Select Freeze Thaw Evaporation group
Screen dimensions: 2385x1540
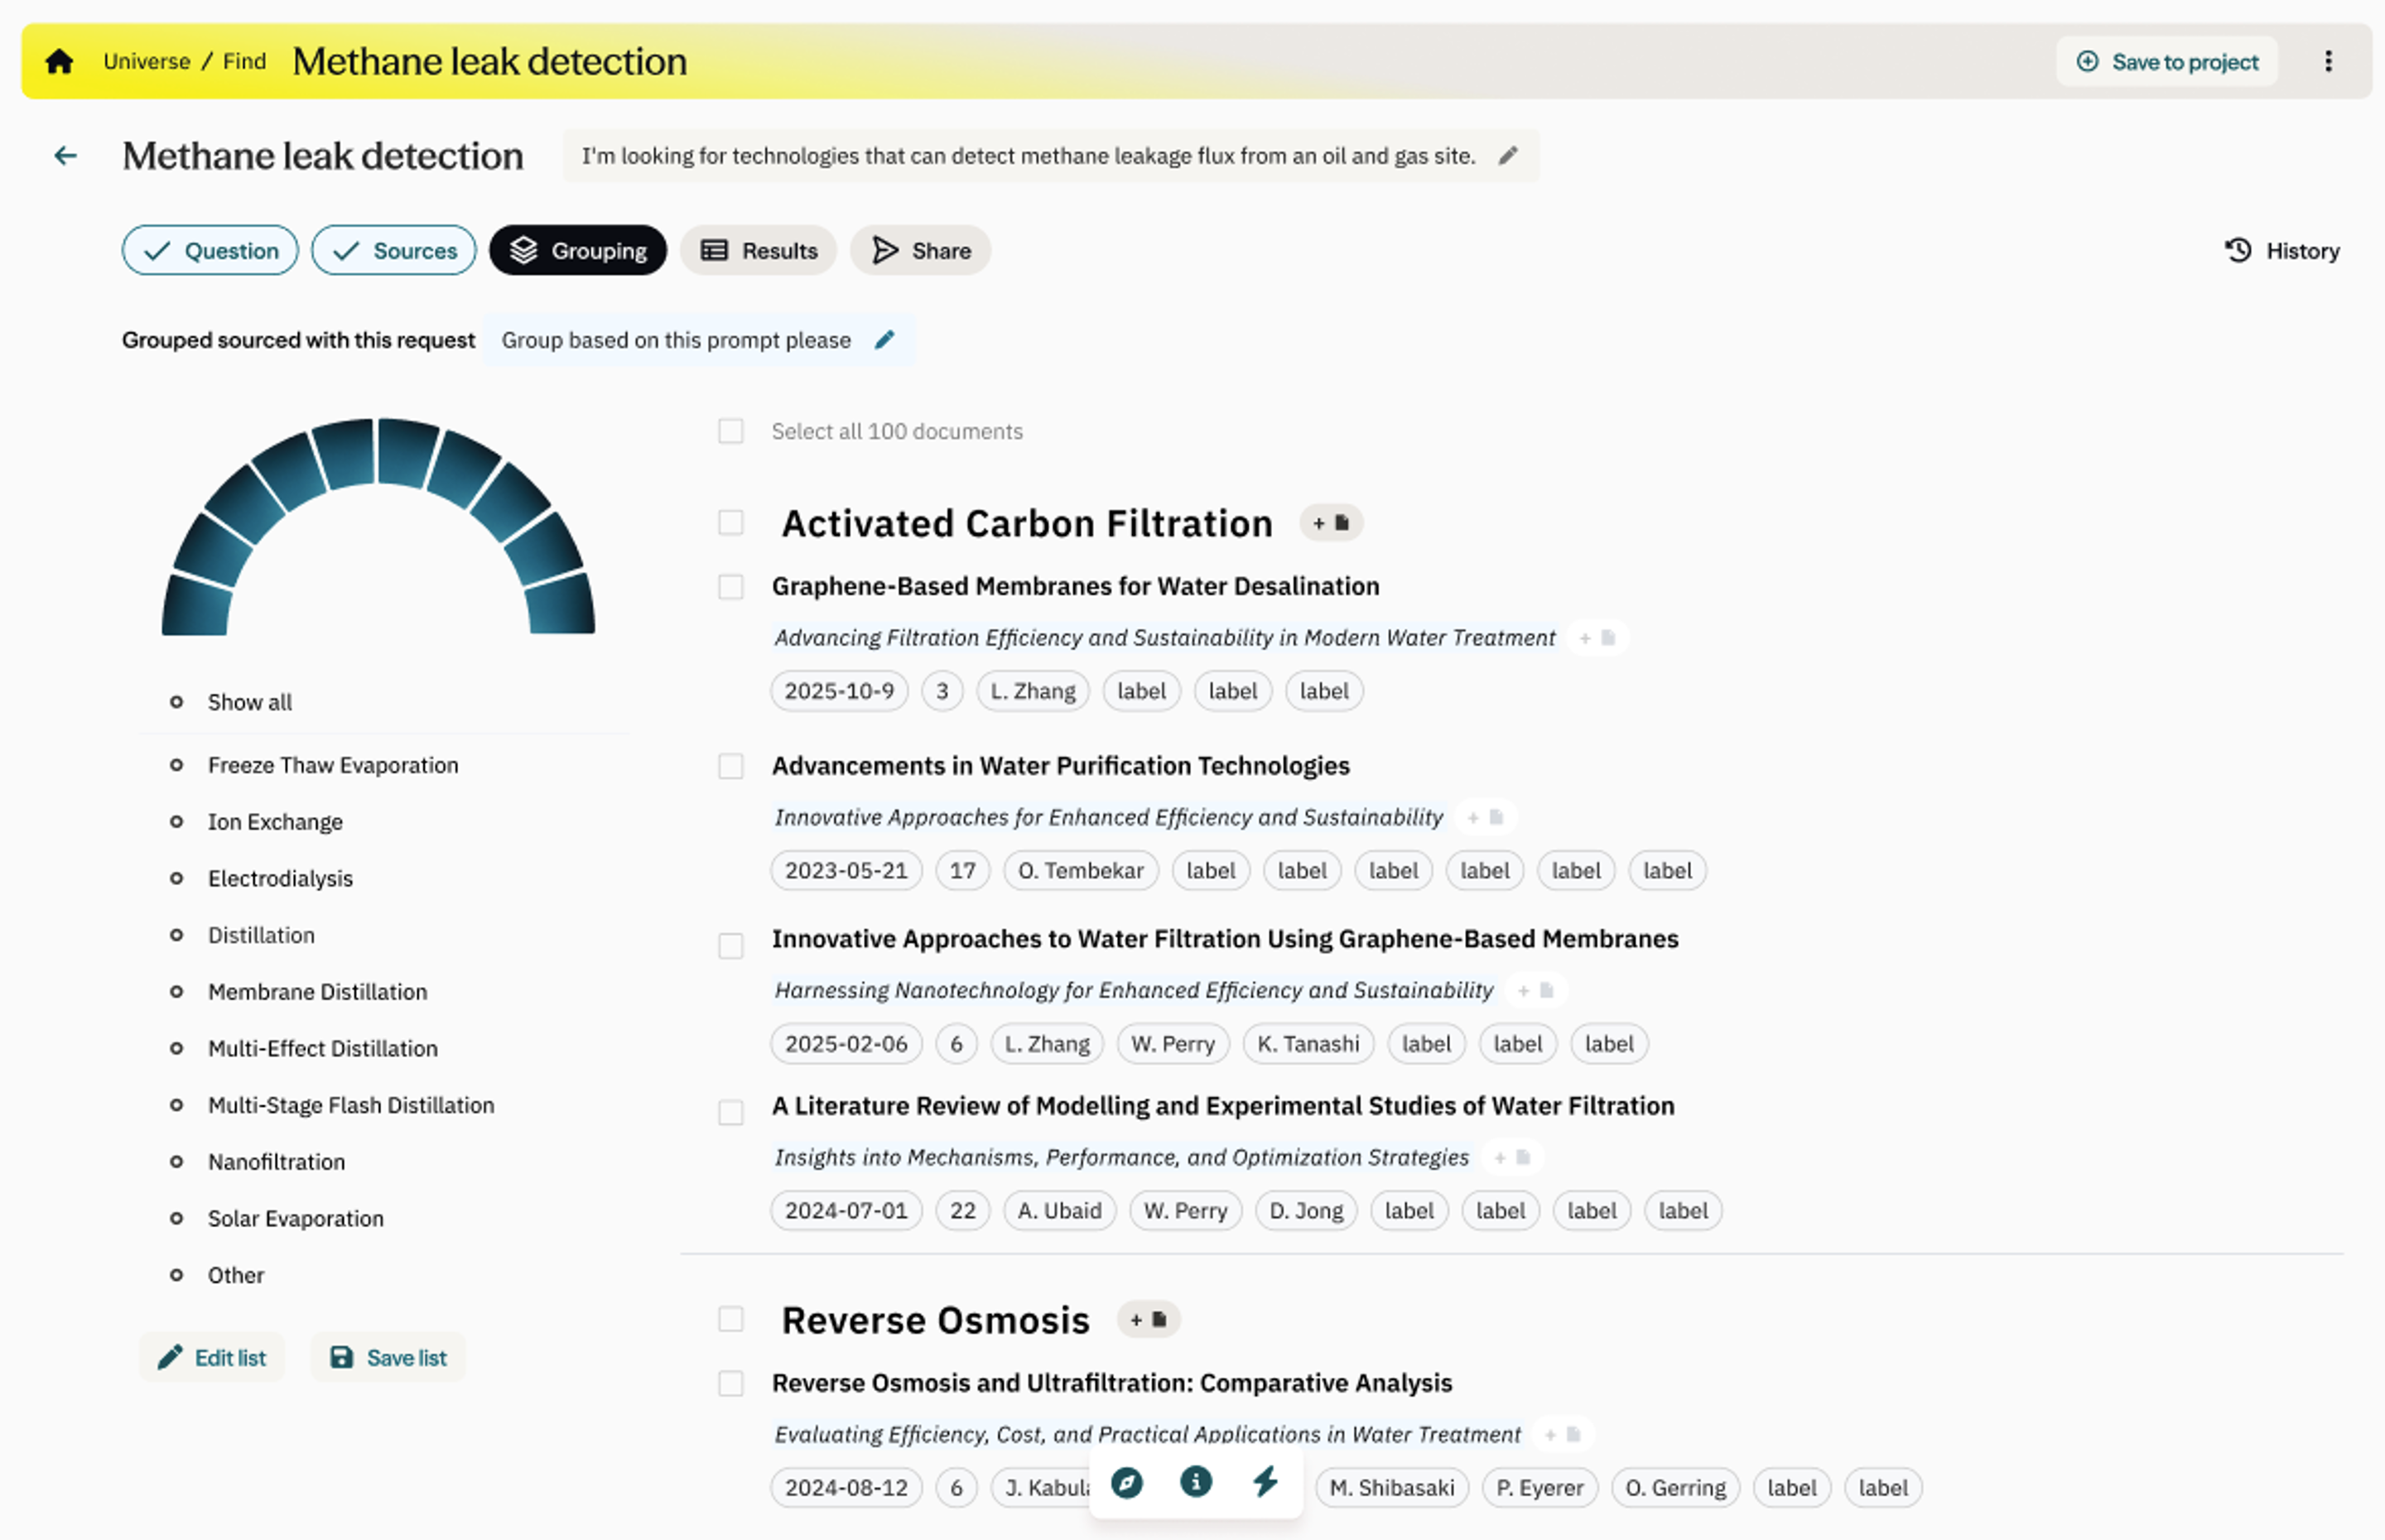coord(333,766)
